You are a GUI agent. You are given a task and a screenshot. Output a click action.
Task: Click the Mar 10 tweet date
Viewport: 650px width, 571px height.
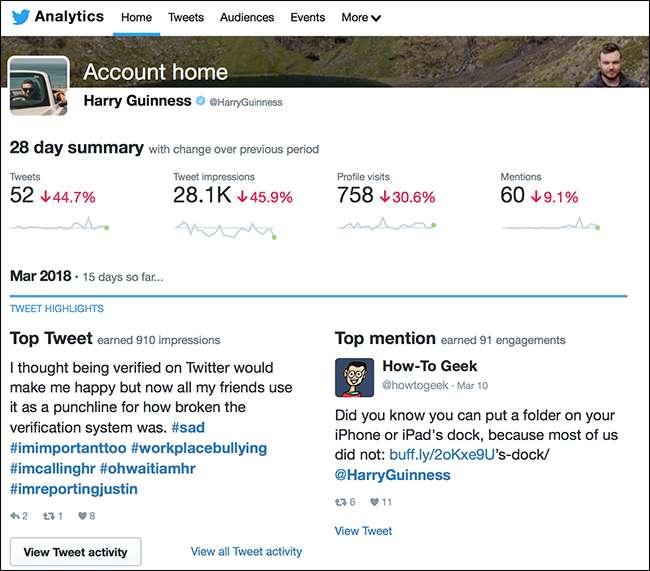(472, 386)
